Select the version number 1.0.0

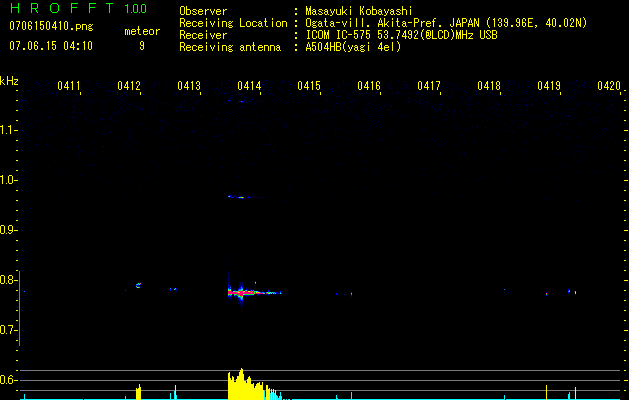tap(136, 8)
